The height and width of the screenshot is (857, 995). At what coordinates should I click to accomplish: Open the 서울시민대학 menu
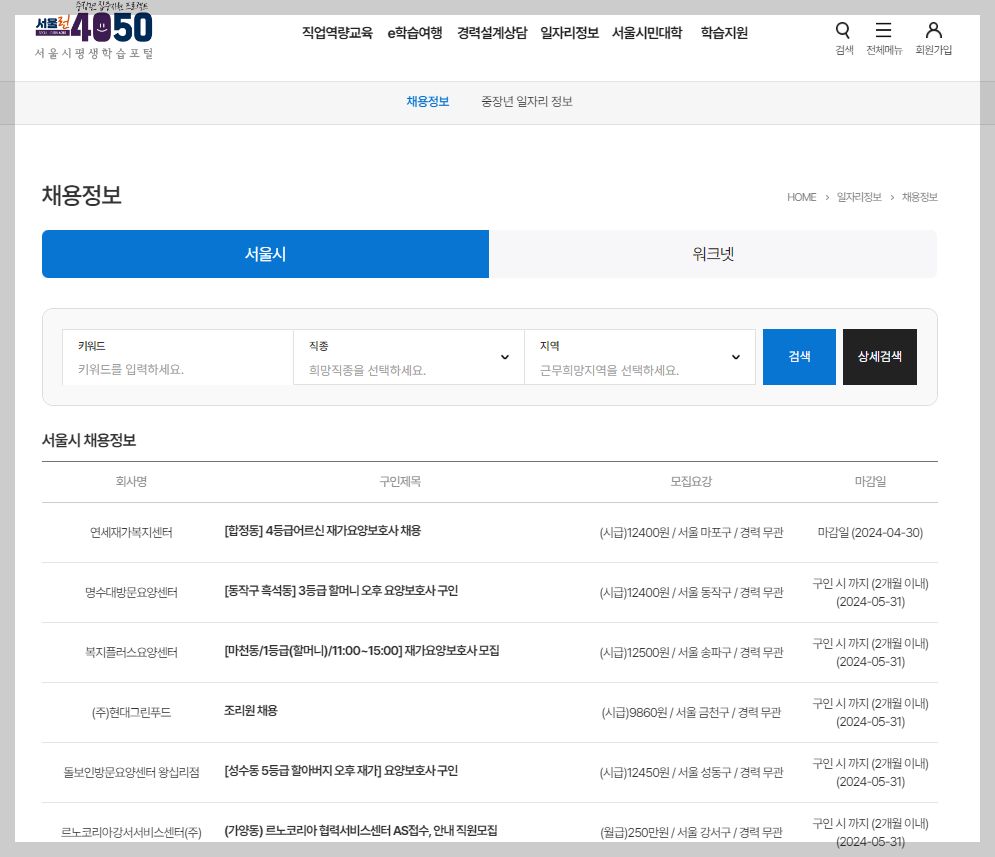647,32
